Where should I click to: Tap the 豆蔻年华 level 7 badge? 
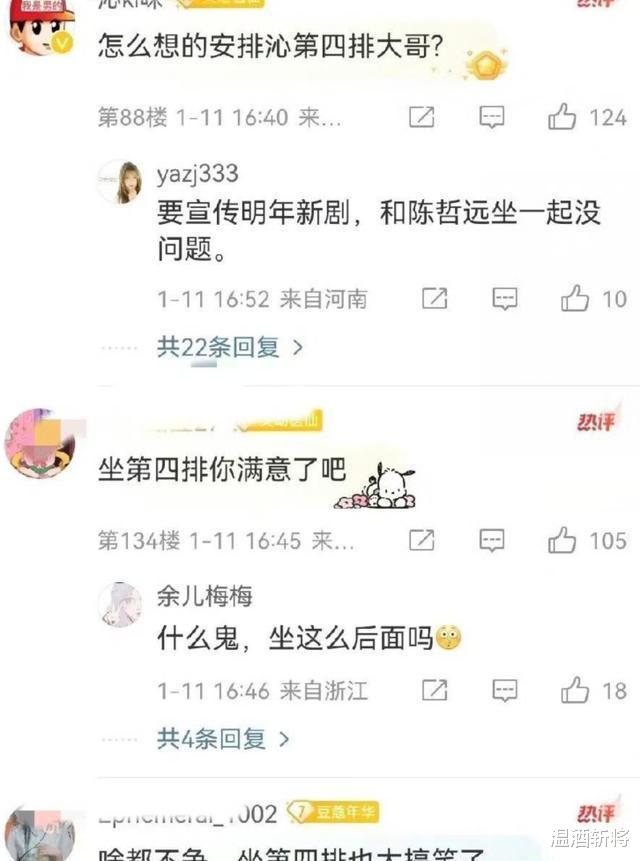pyautogui.click(x=333, y=812)
